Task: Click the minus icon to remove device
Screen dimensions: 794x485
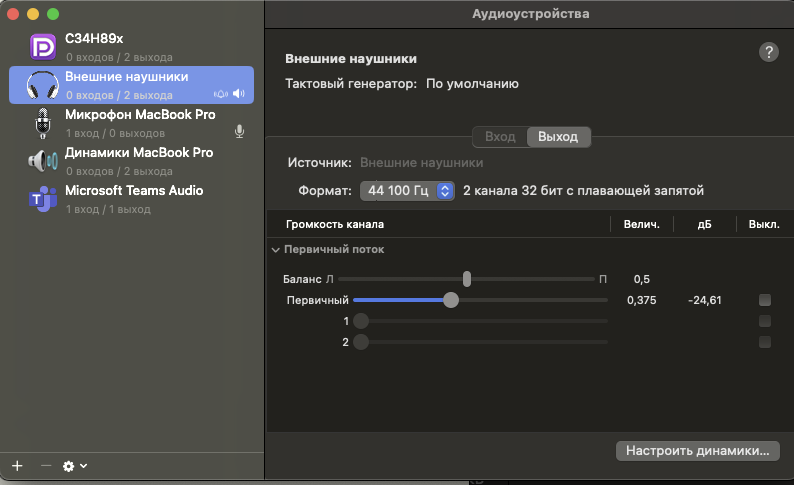Action: [x=45, y=466]
